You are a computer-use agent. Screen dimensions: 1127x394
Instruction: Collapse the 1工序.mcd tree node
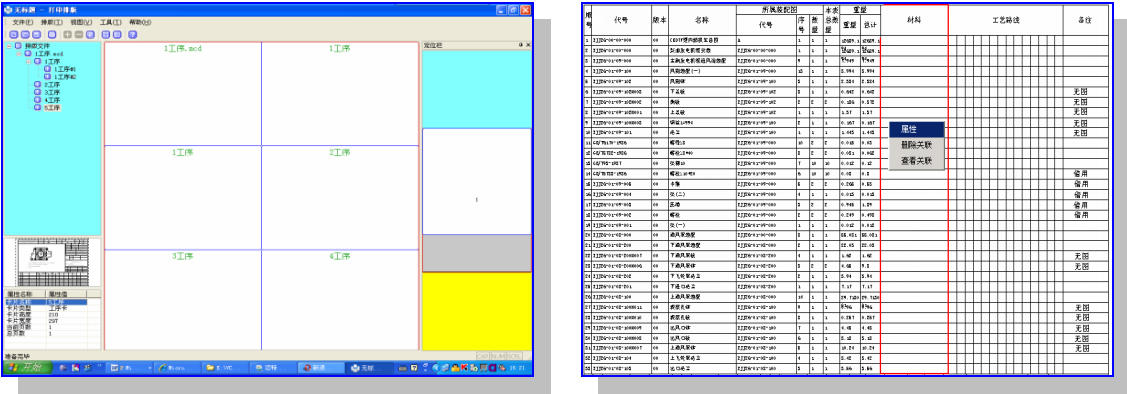[19, 54]
